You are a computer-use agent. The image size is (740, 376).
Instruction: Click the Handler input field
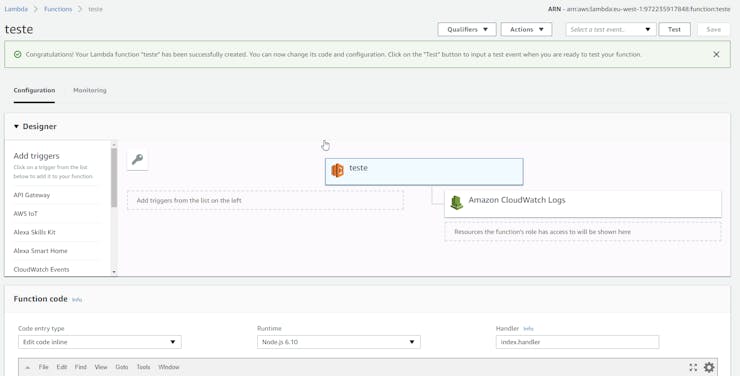(x=577, y=342)
